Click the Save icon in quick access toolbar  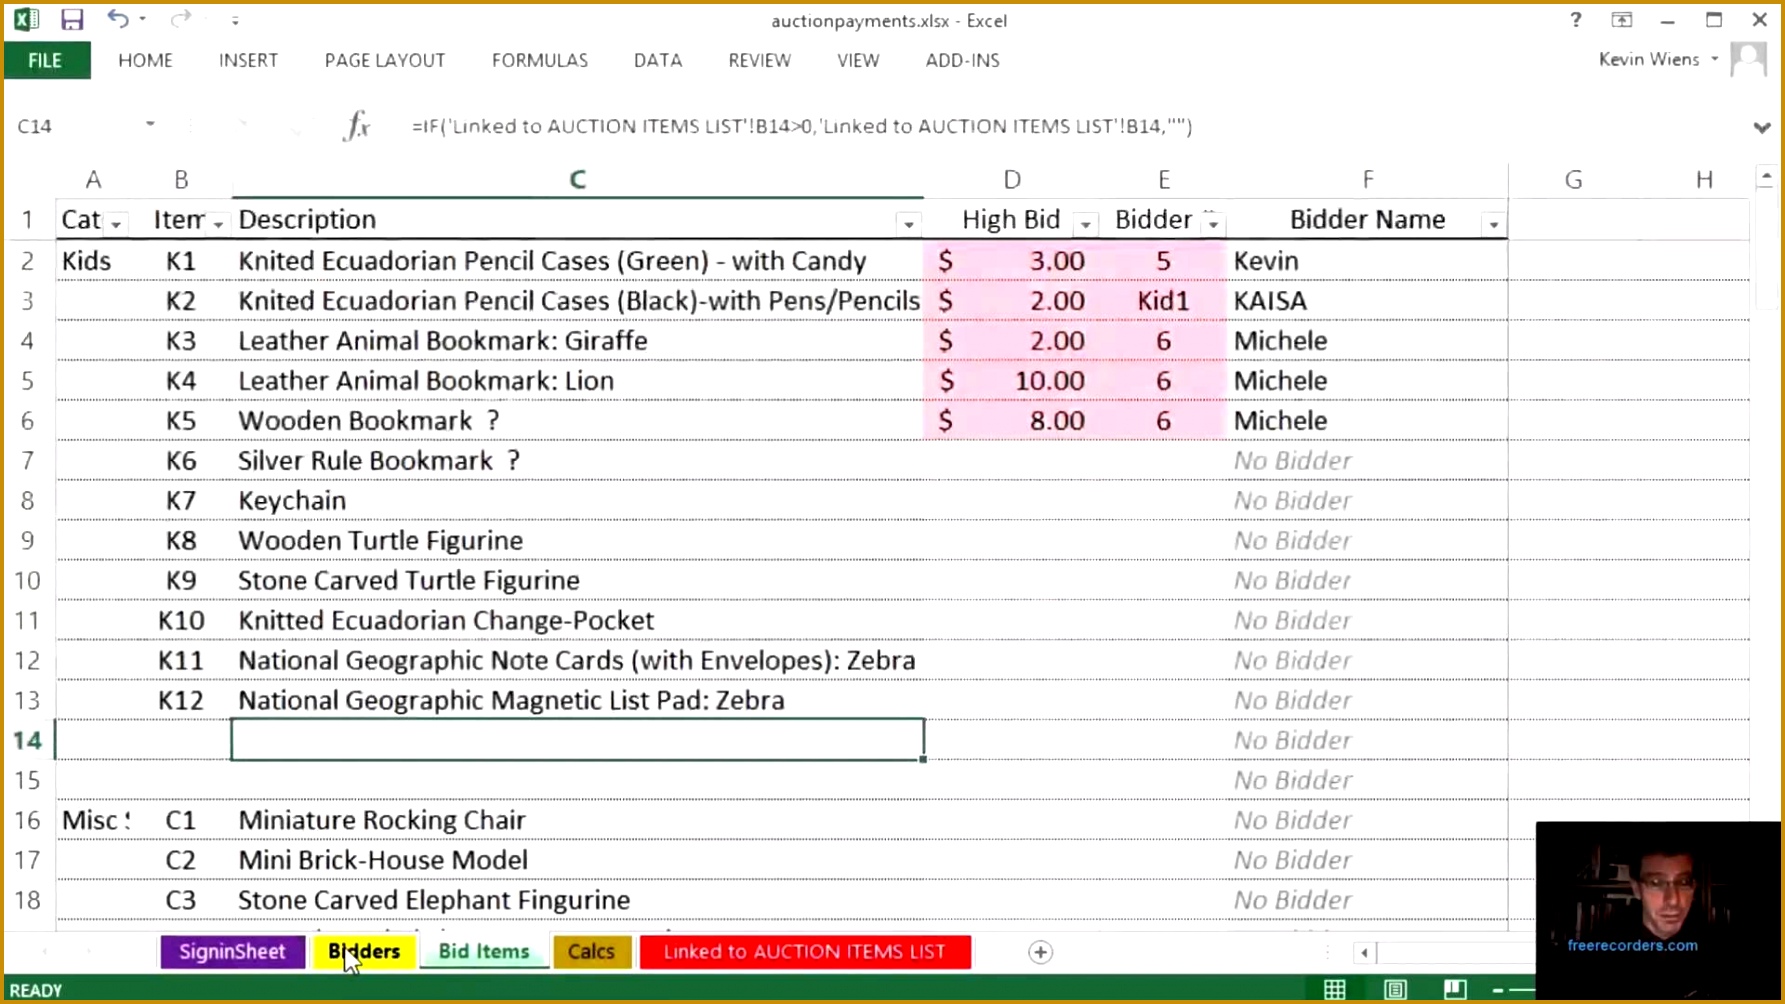72,20
